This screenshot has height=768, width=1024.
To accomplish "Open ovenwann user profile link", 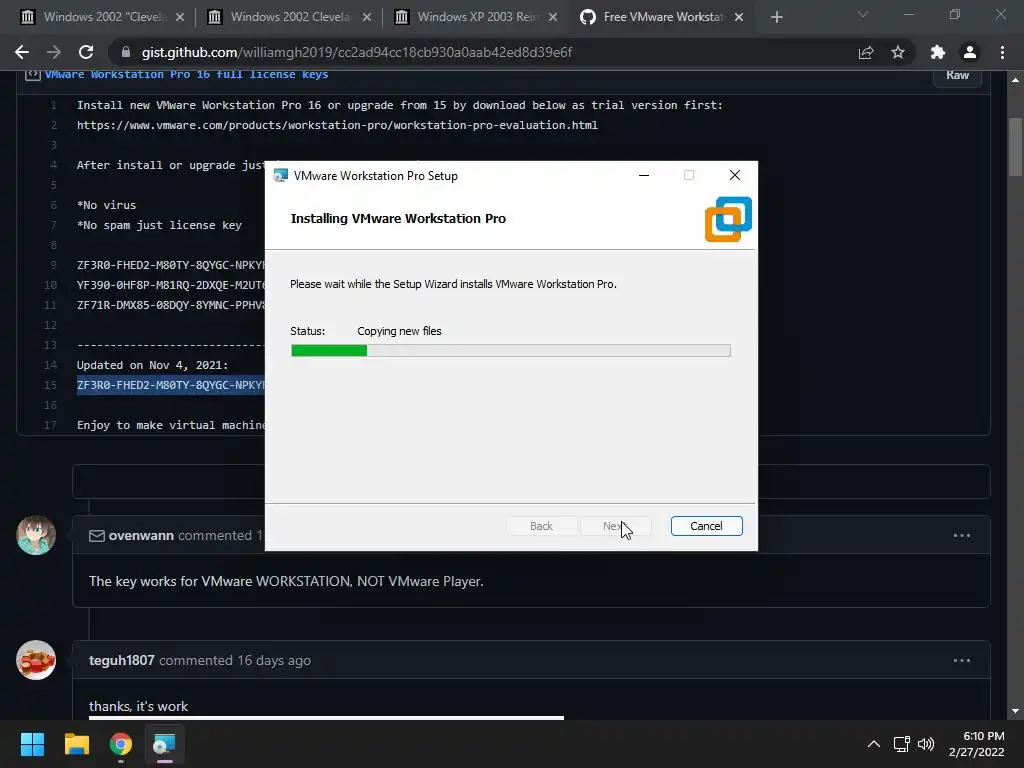I will [x=141, y=536].
